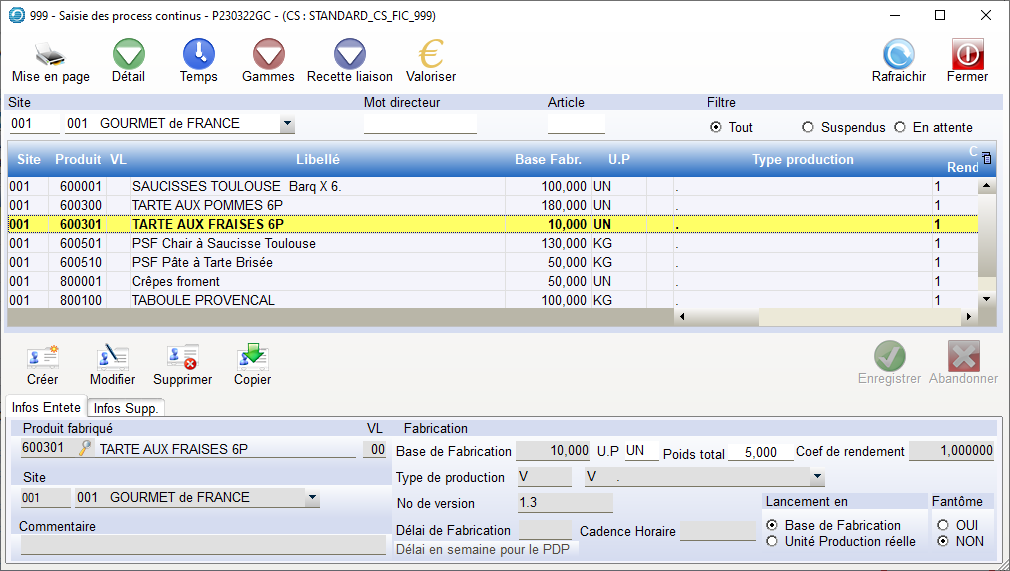This screenshot has width=1010, height=571.
Task: Expand the top Site GOURMET de FRANCE dropdown
Action: (x=287, y=124)
